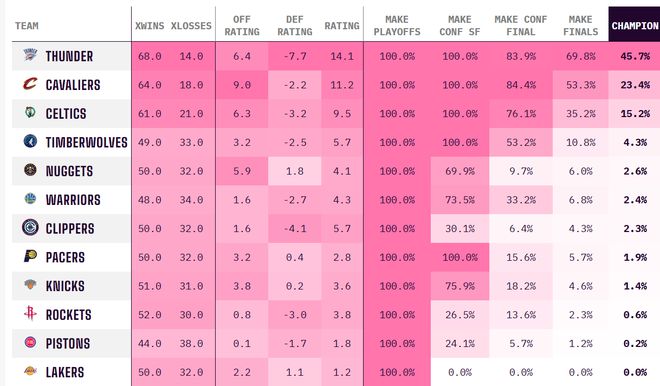This screenshot has height=386, width=660.
Task: Sort by the CHAMPION column header
Action: [x=634, y=26]
